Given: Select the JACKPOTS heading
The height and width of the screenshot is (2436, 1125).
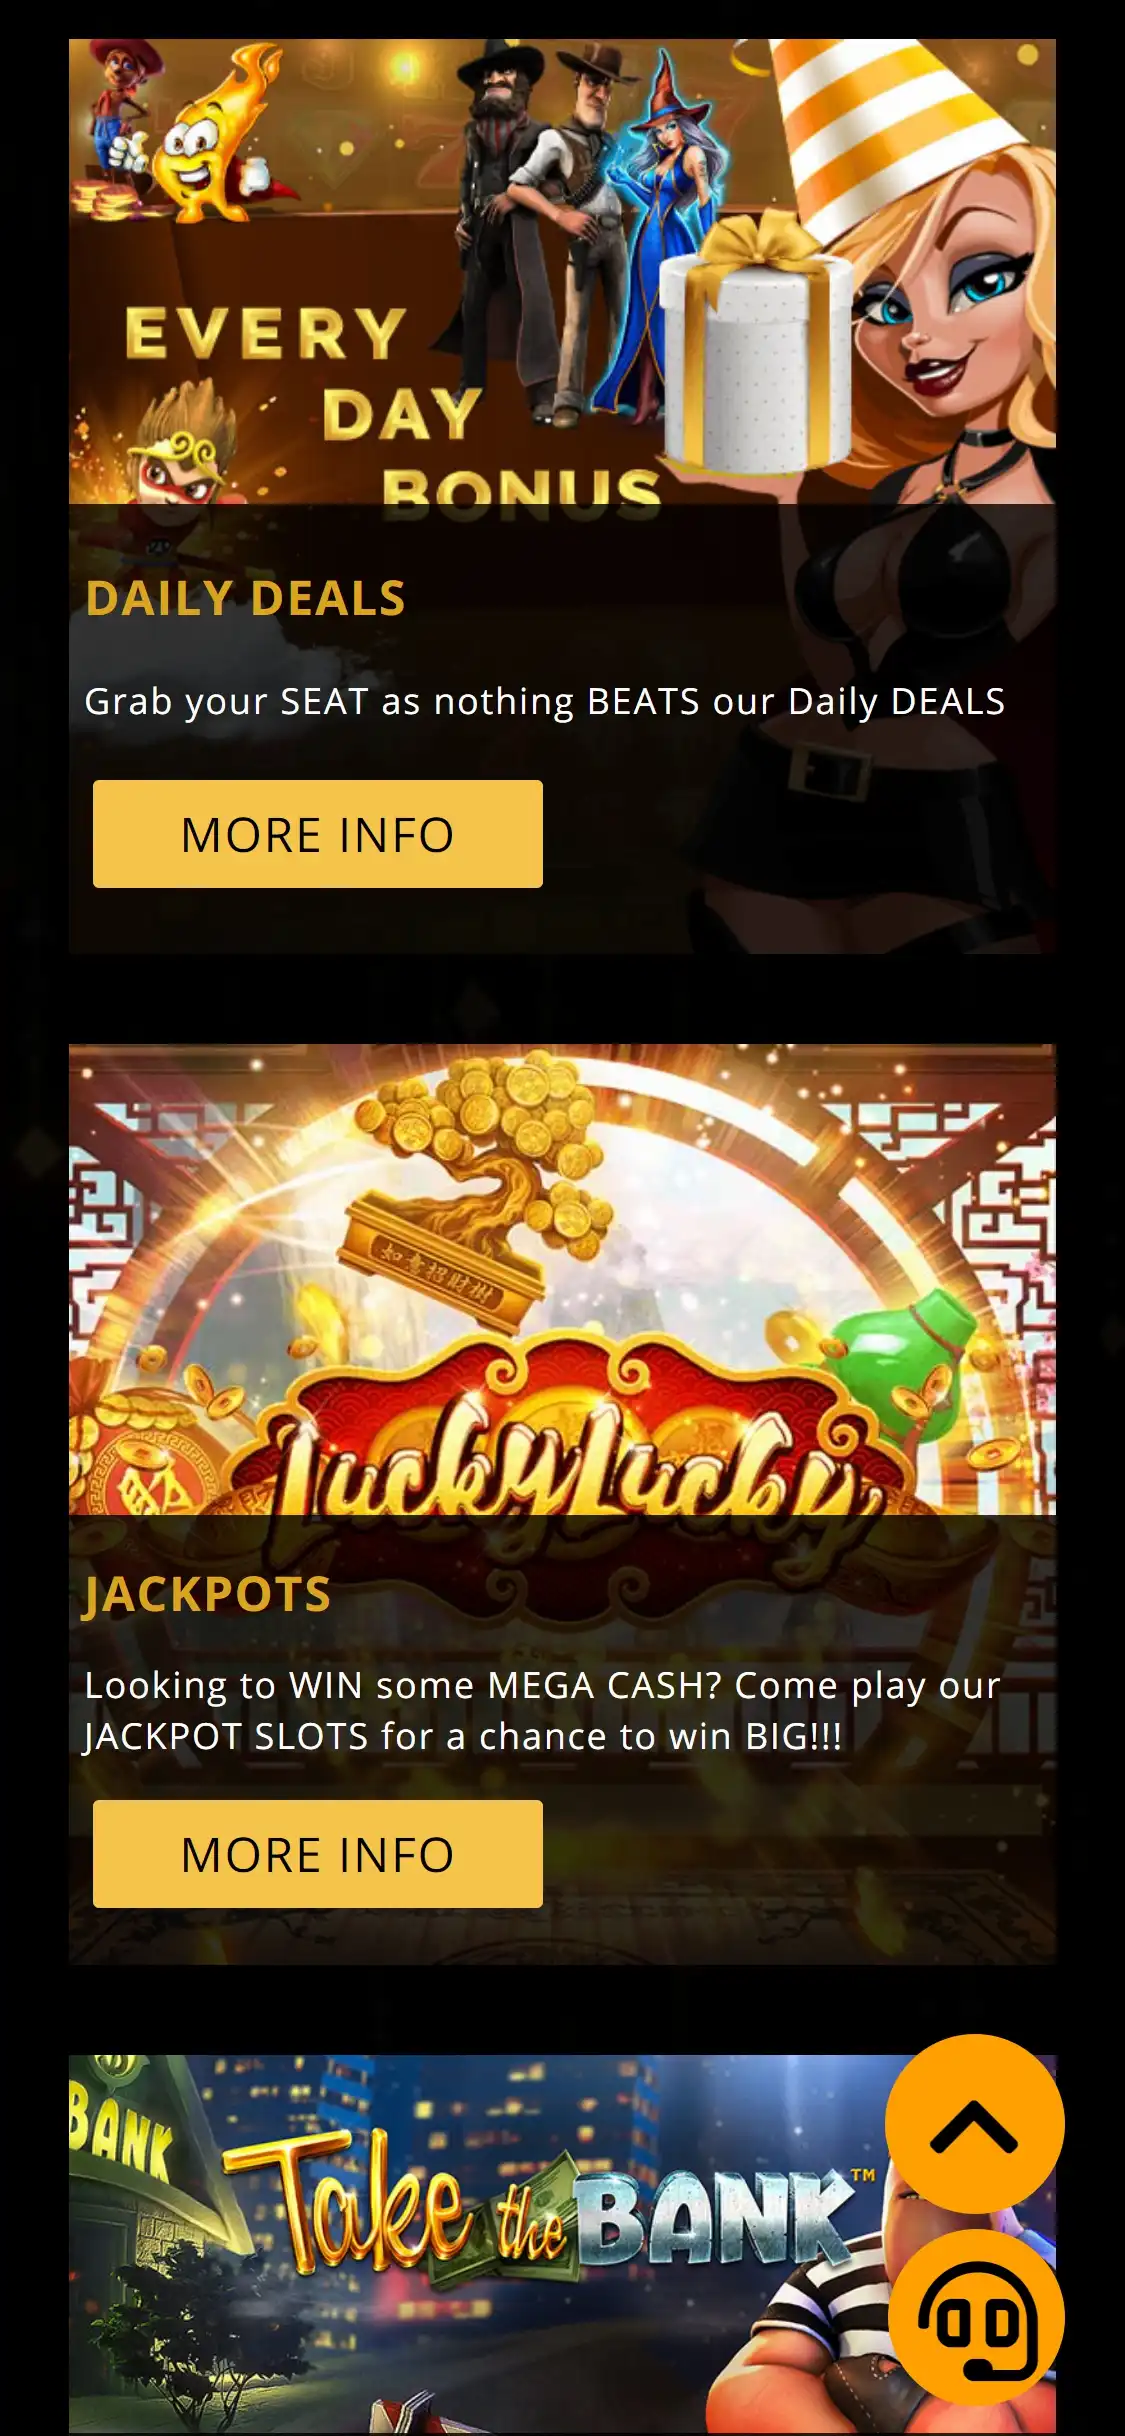Looking at the screenshot, I should tap(207, 1594).
